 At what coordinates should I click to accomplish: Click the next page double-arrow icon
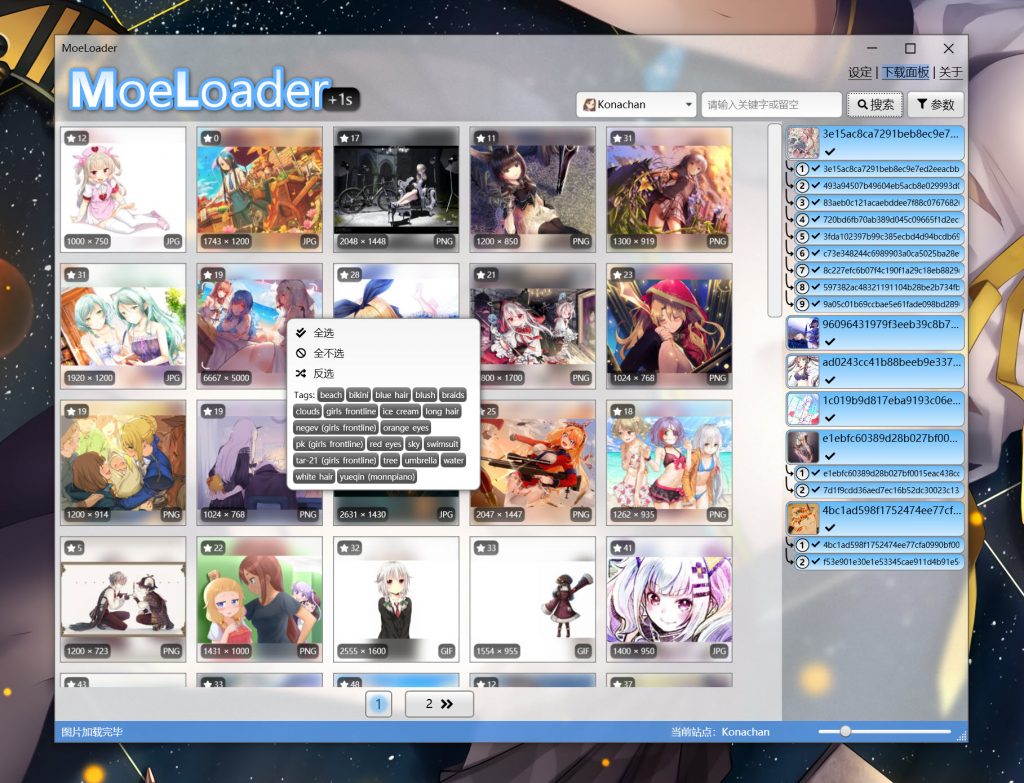pyautogui.click(x=447, y=704)
